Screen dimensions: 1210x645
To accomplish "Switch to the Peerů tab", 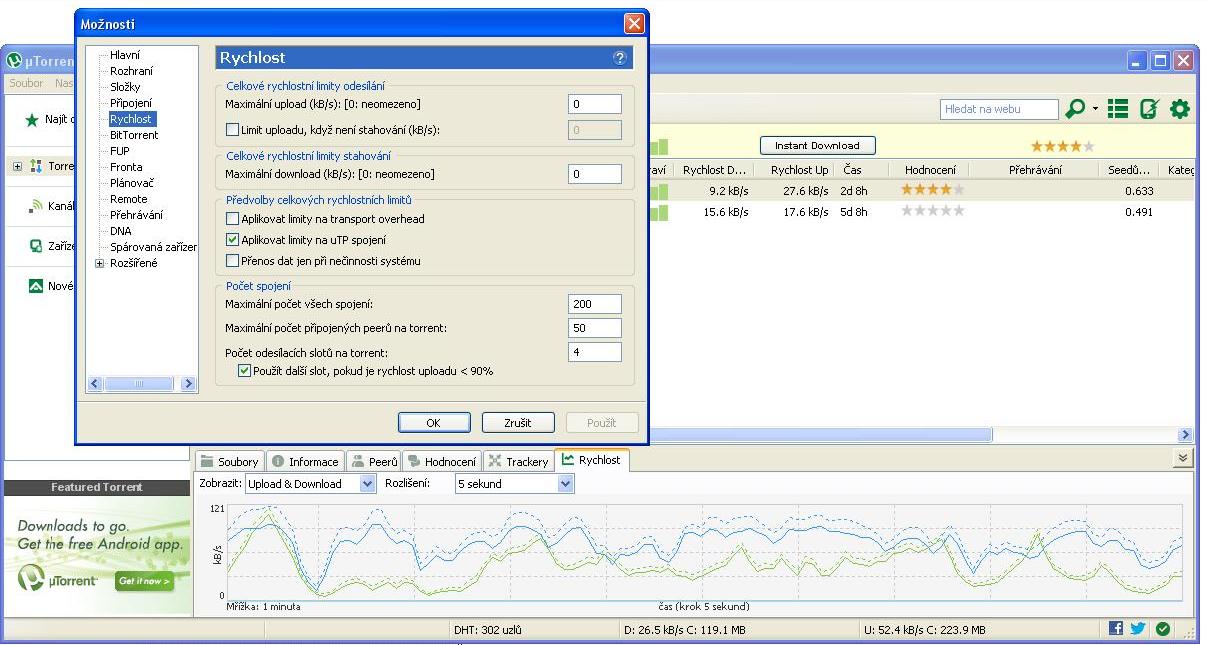I will pos(374,461).
